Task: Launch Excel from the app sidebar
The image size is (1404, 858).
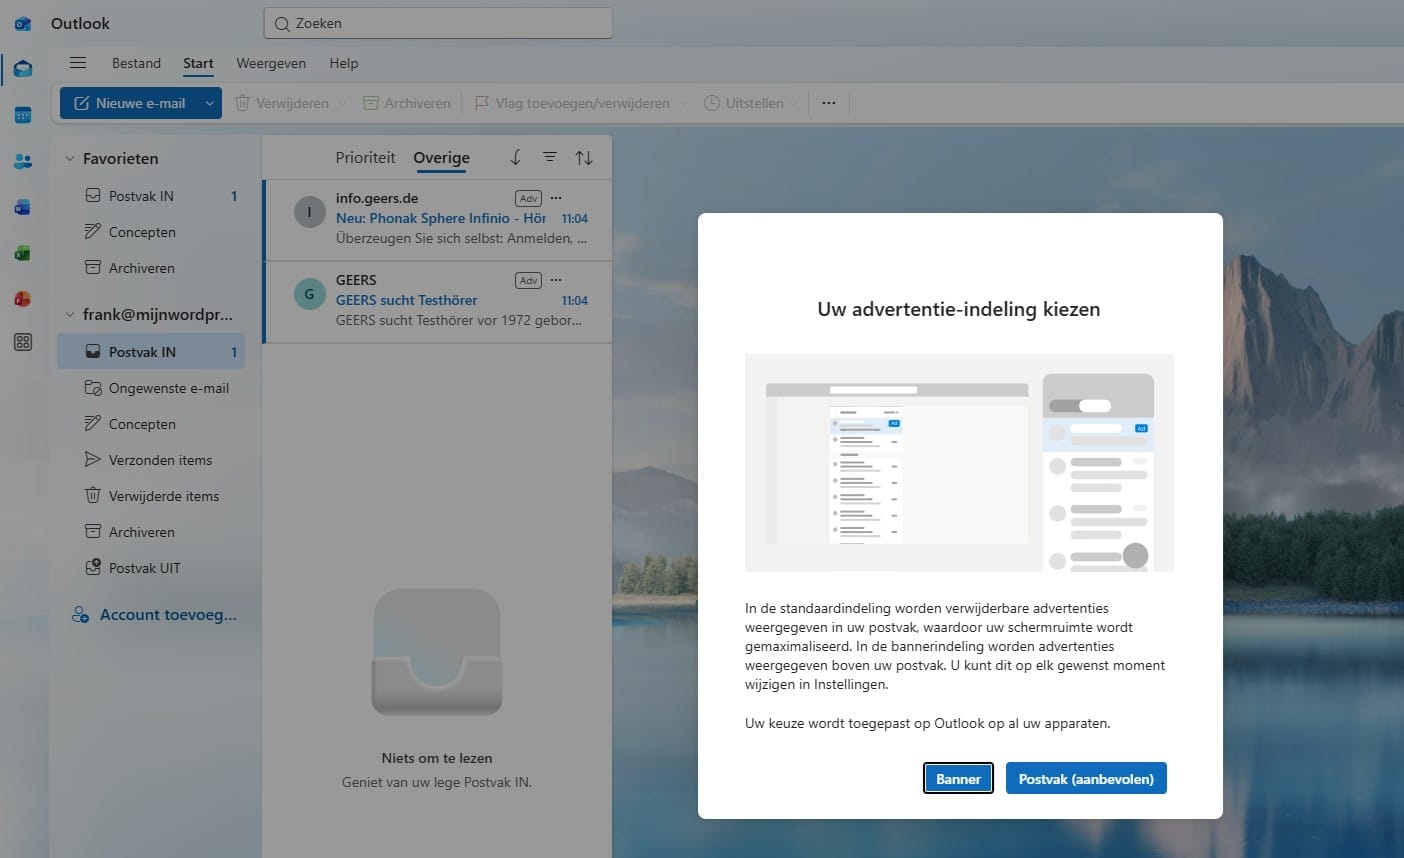Action: pyautogui.click(x=23, y=253)
